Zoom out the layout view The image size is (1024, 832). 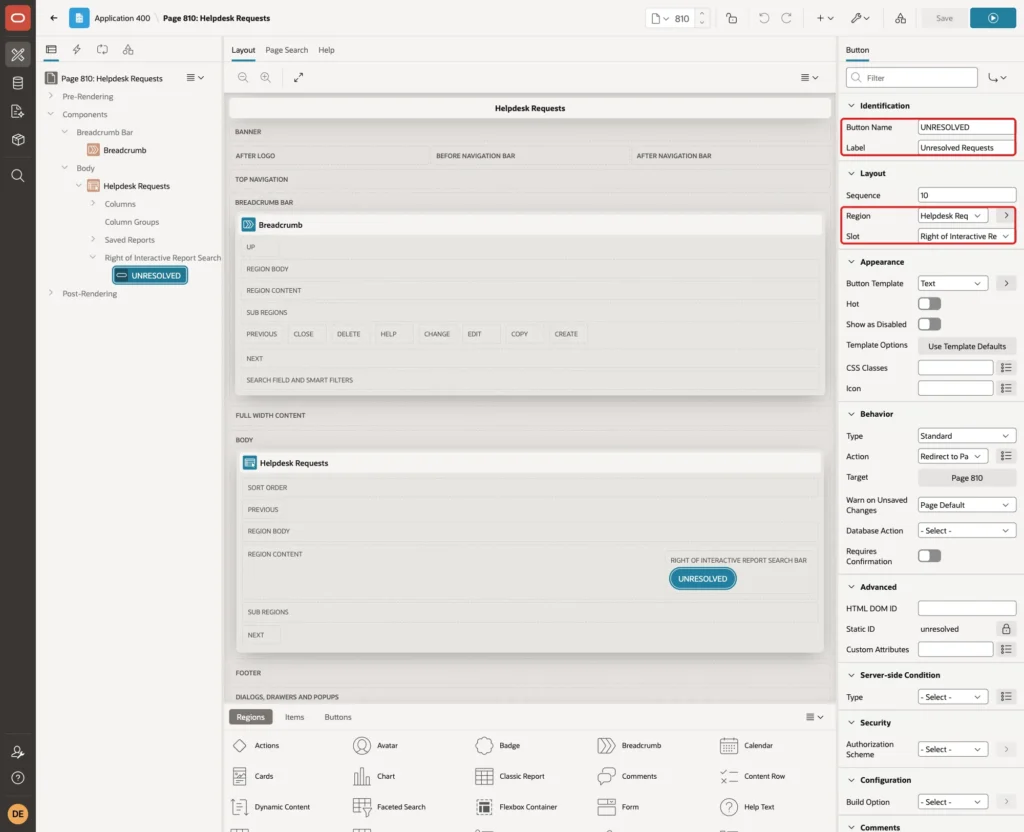(x=243, y=77)
